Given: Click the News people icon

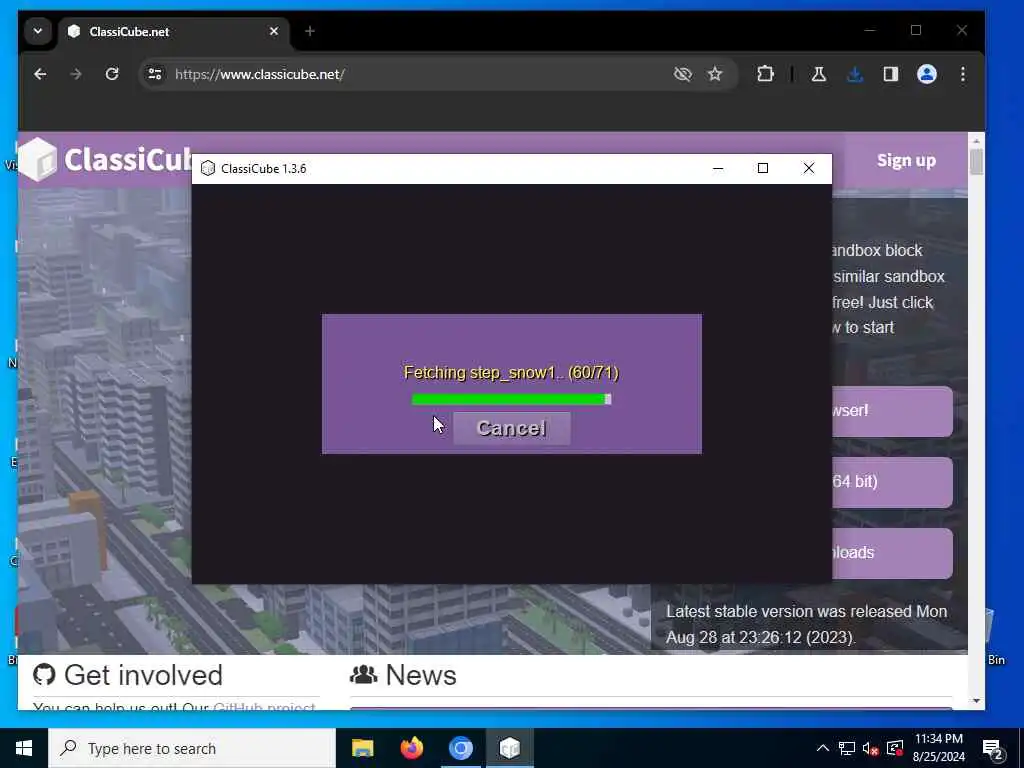Looking at the screenshot, I should coord(364,675).
